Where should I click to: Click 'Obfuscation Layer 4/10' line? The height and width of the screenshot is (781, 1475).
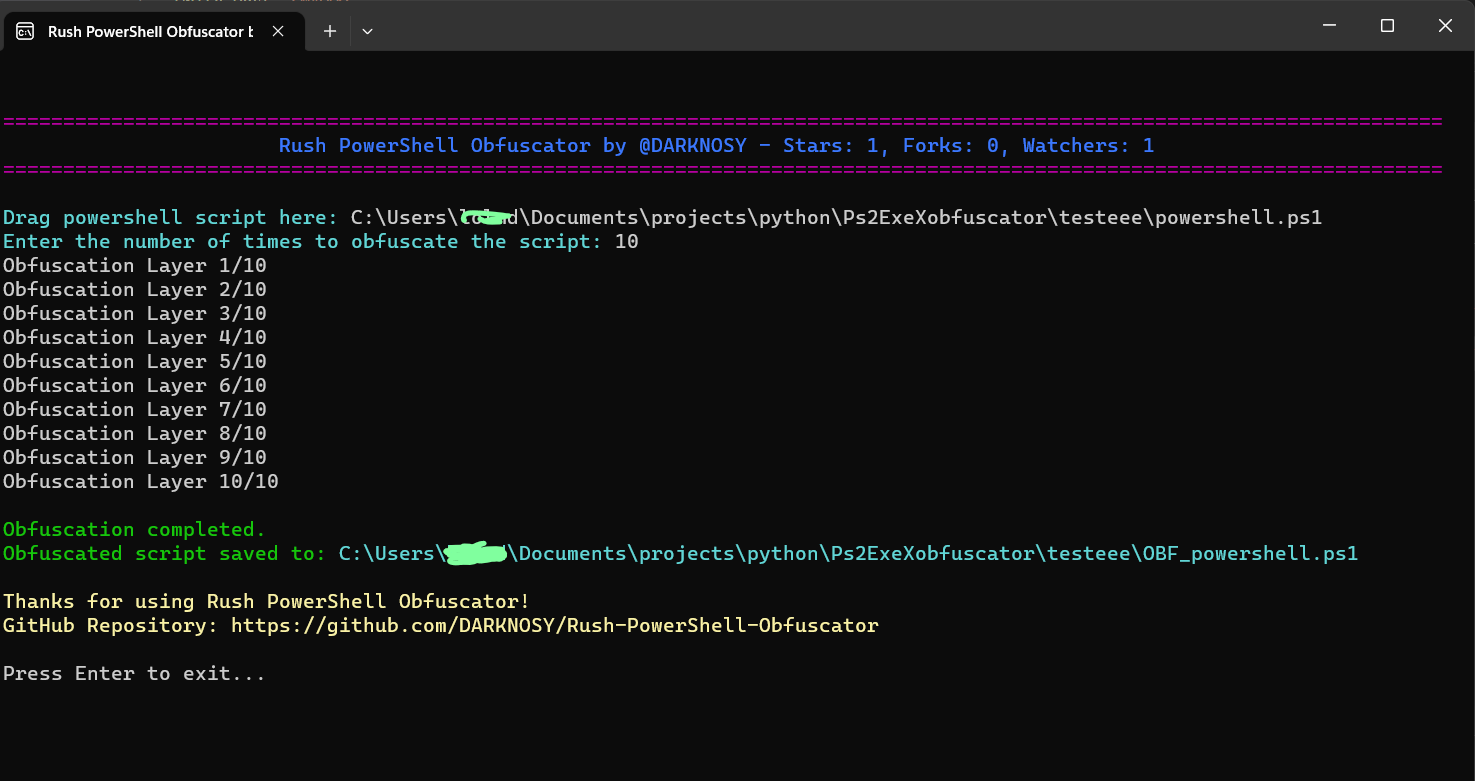point(135,338)
